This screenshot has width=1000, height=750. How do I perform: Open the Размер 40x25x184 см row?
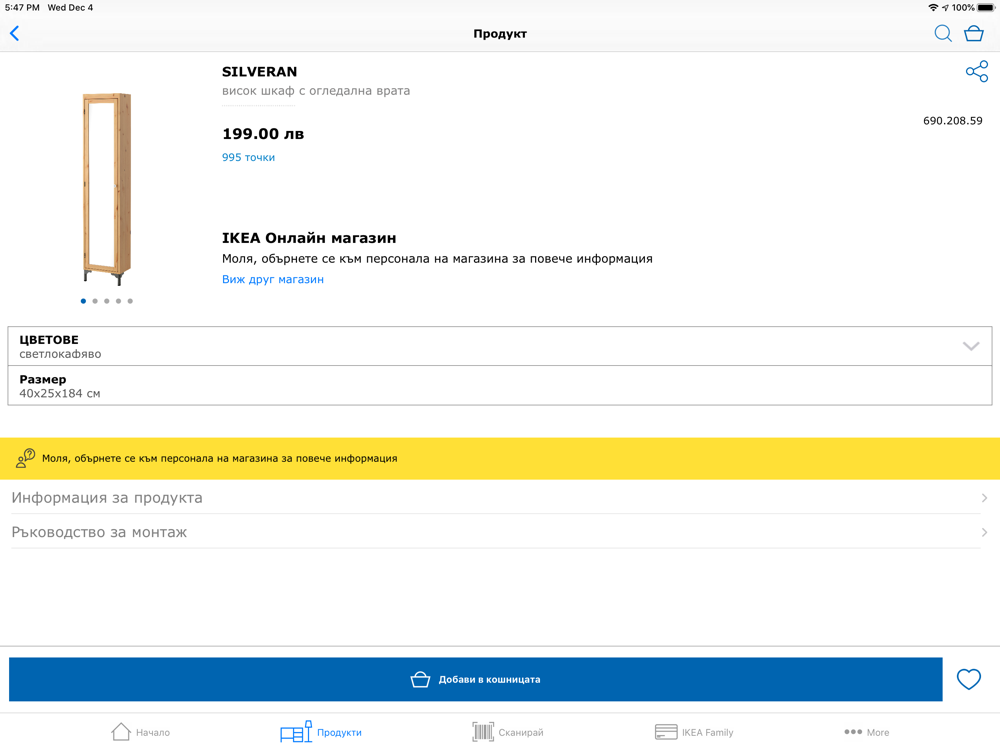[x=500, y=386]
